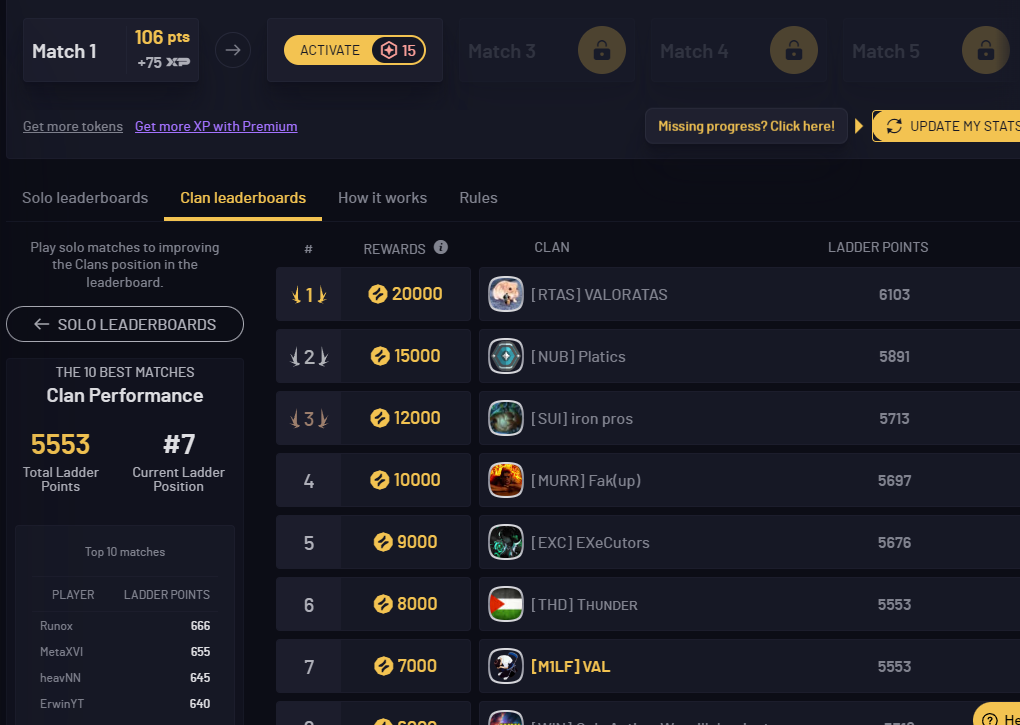Open Get more XP with Premium link
Image resolution: width=1020 pixels, height=725 pixels.
coord(216,126)
